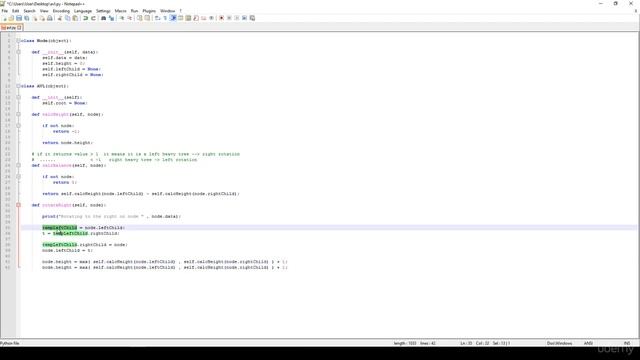Click the Copy toolbar icon

[67, 18]
